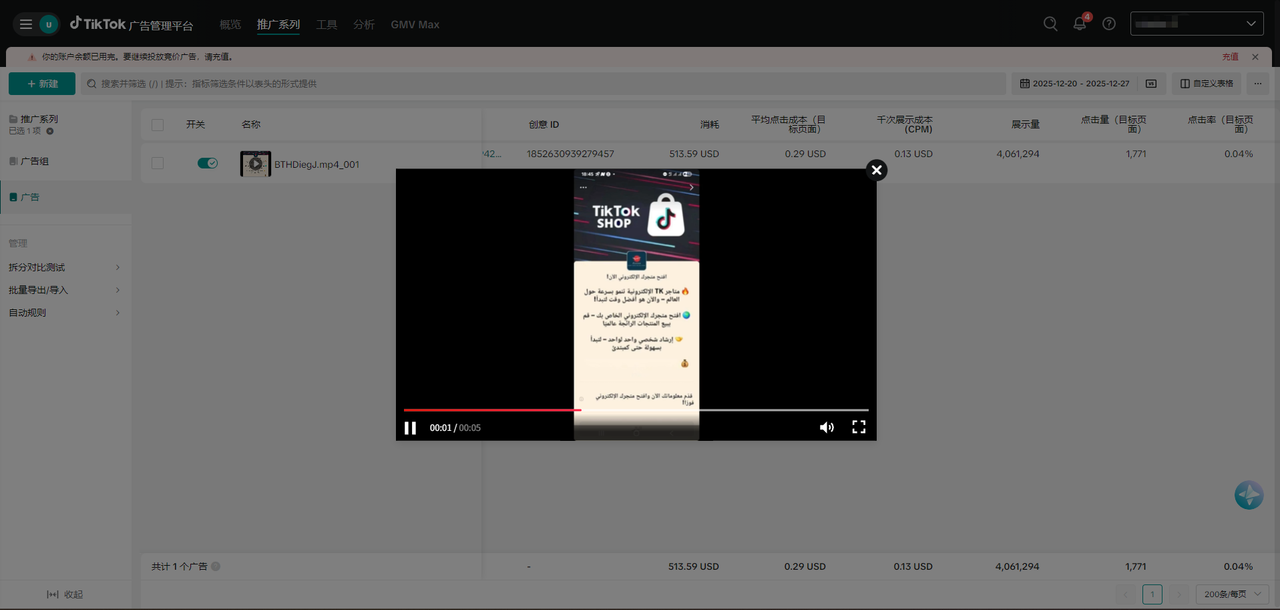Click the info icon beside 共计 1 个广告

215,567
